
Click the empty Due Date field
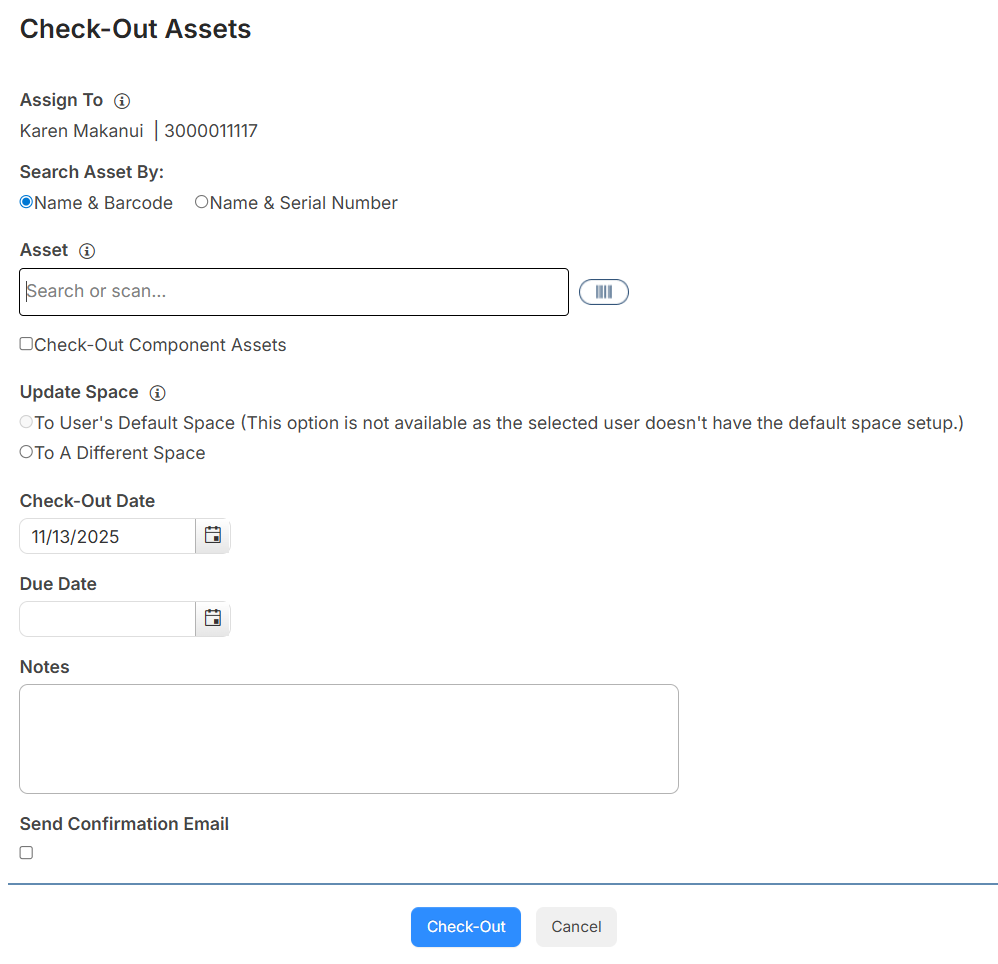[x=107, y=618]
